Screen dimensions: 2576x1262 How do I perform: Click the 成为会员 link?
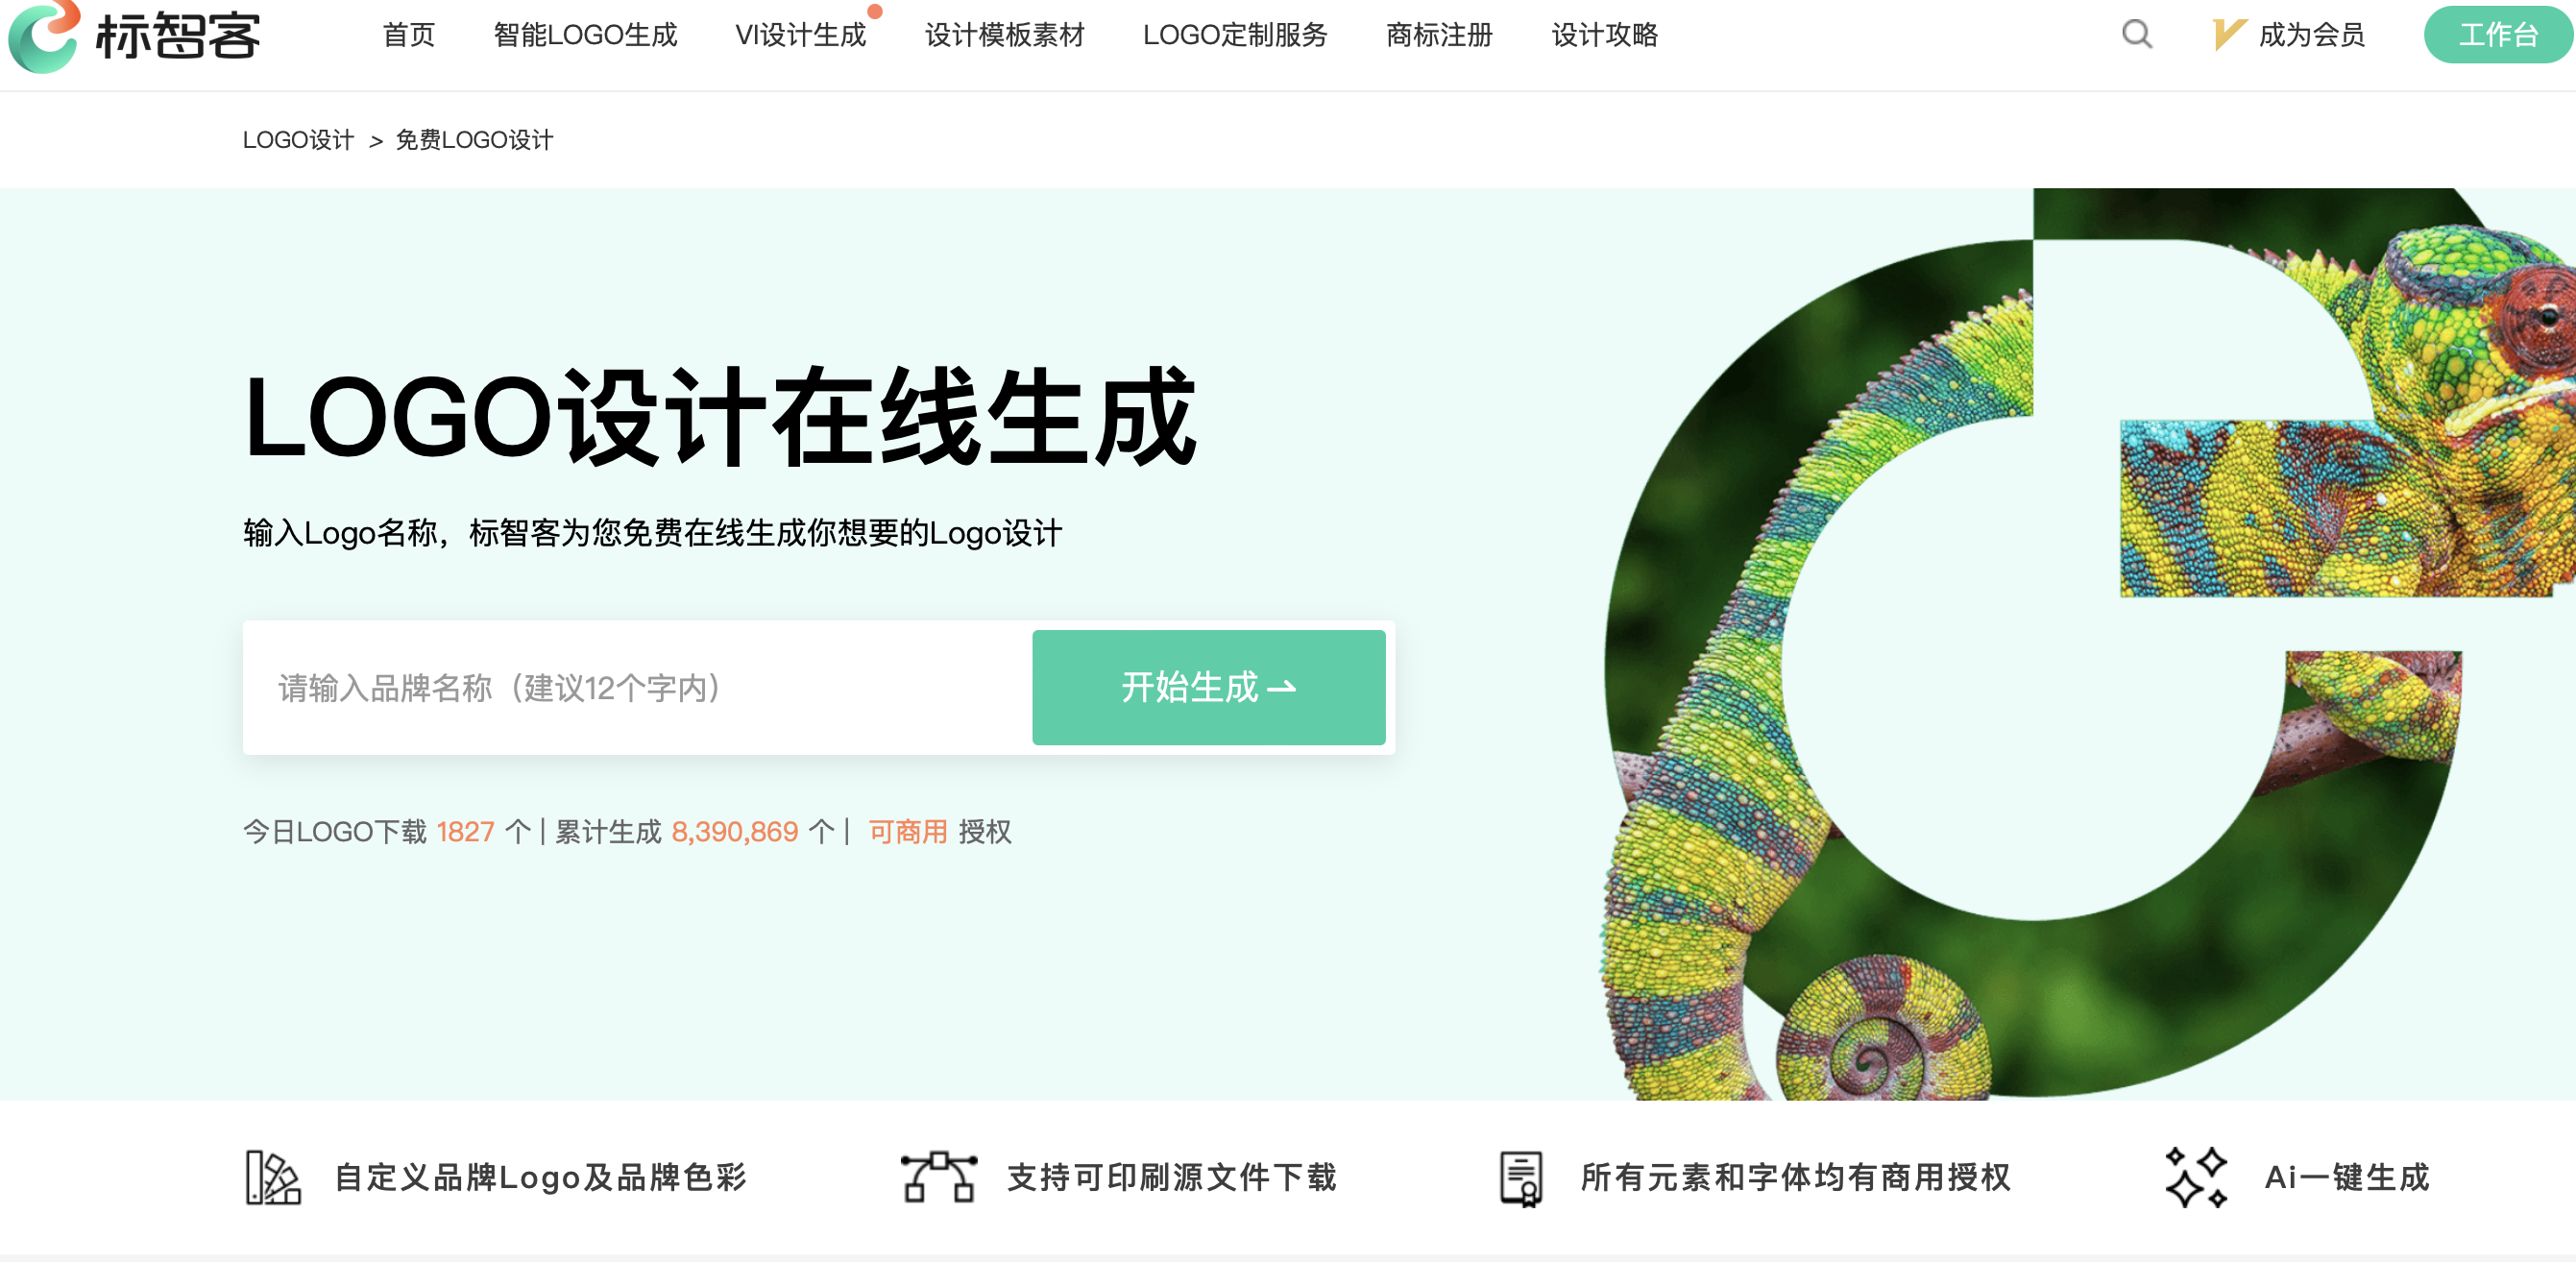2311,35
